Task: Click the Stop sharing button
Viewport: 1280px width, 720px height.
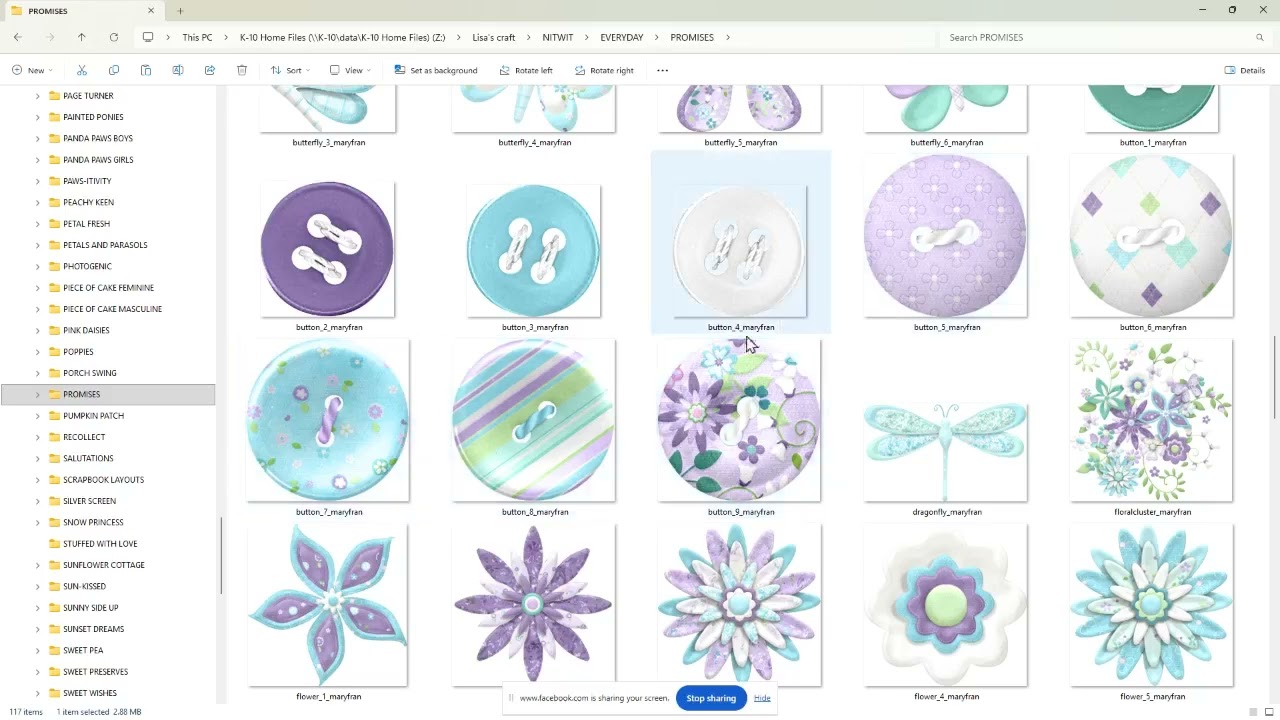Action: click(711, 698)
